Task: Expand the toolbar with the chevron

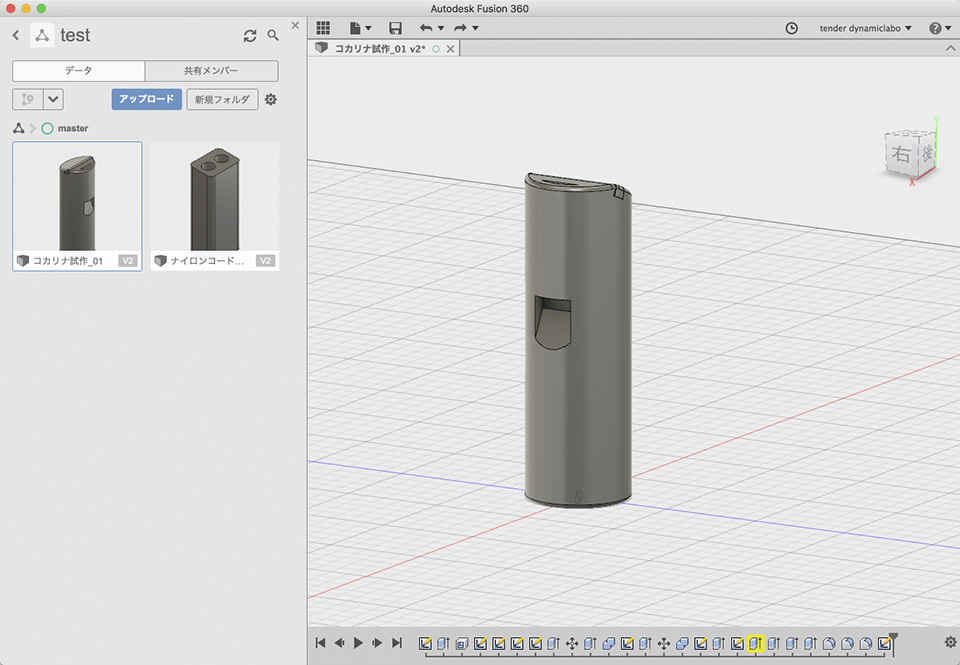Action: 950,48
